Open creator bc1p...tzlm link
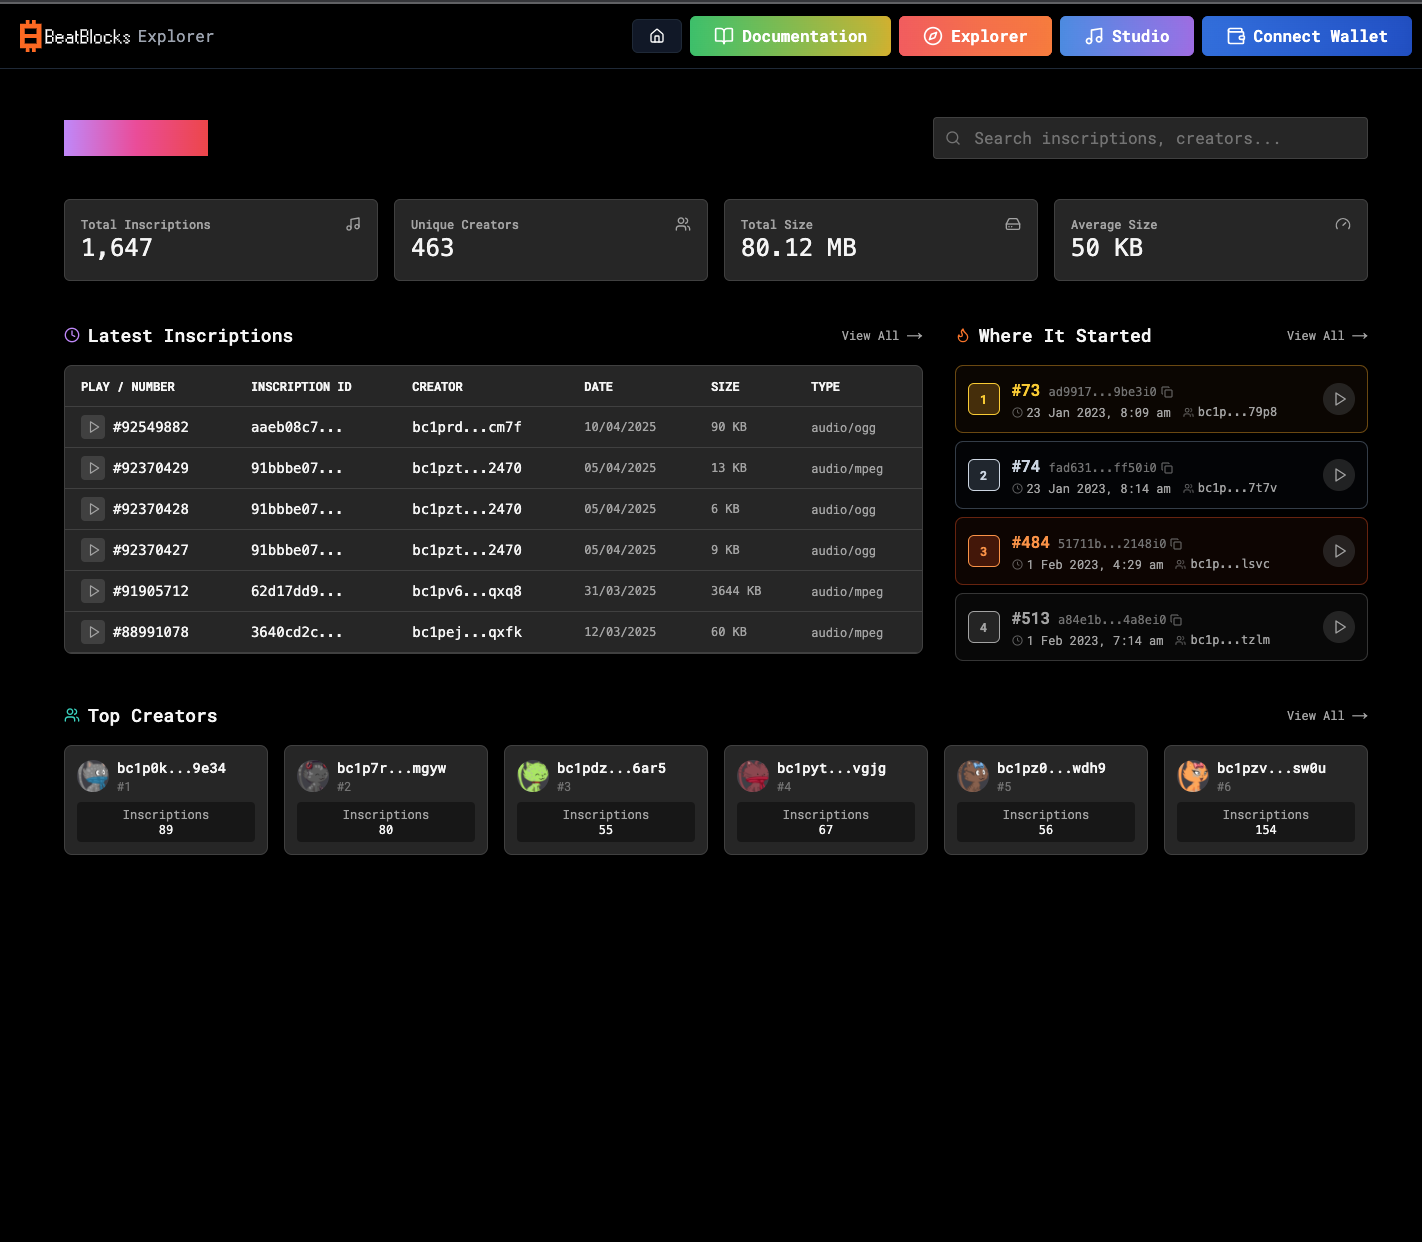Screen dimensions: 1422x1242 pyautogui.click(x=1230, y=640)
